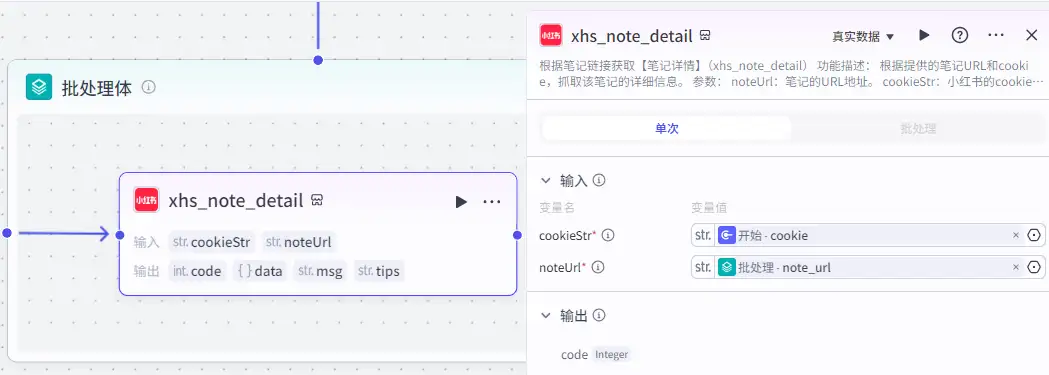This screenshot has height=375, width=1049.
Task: Click the code output tag on the node
Action: [x=197, y=271]
